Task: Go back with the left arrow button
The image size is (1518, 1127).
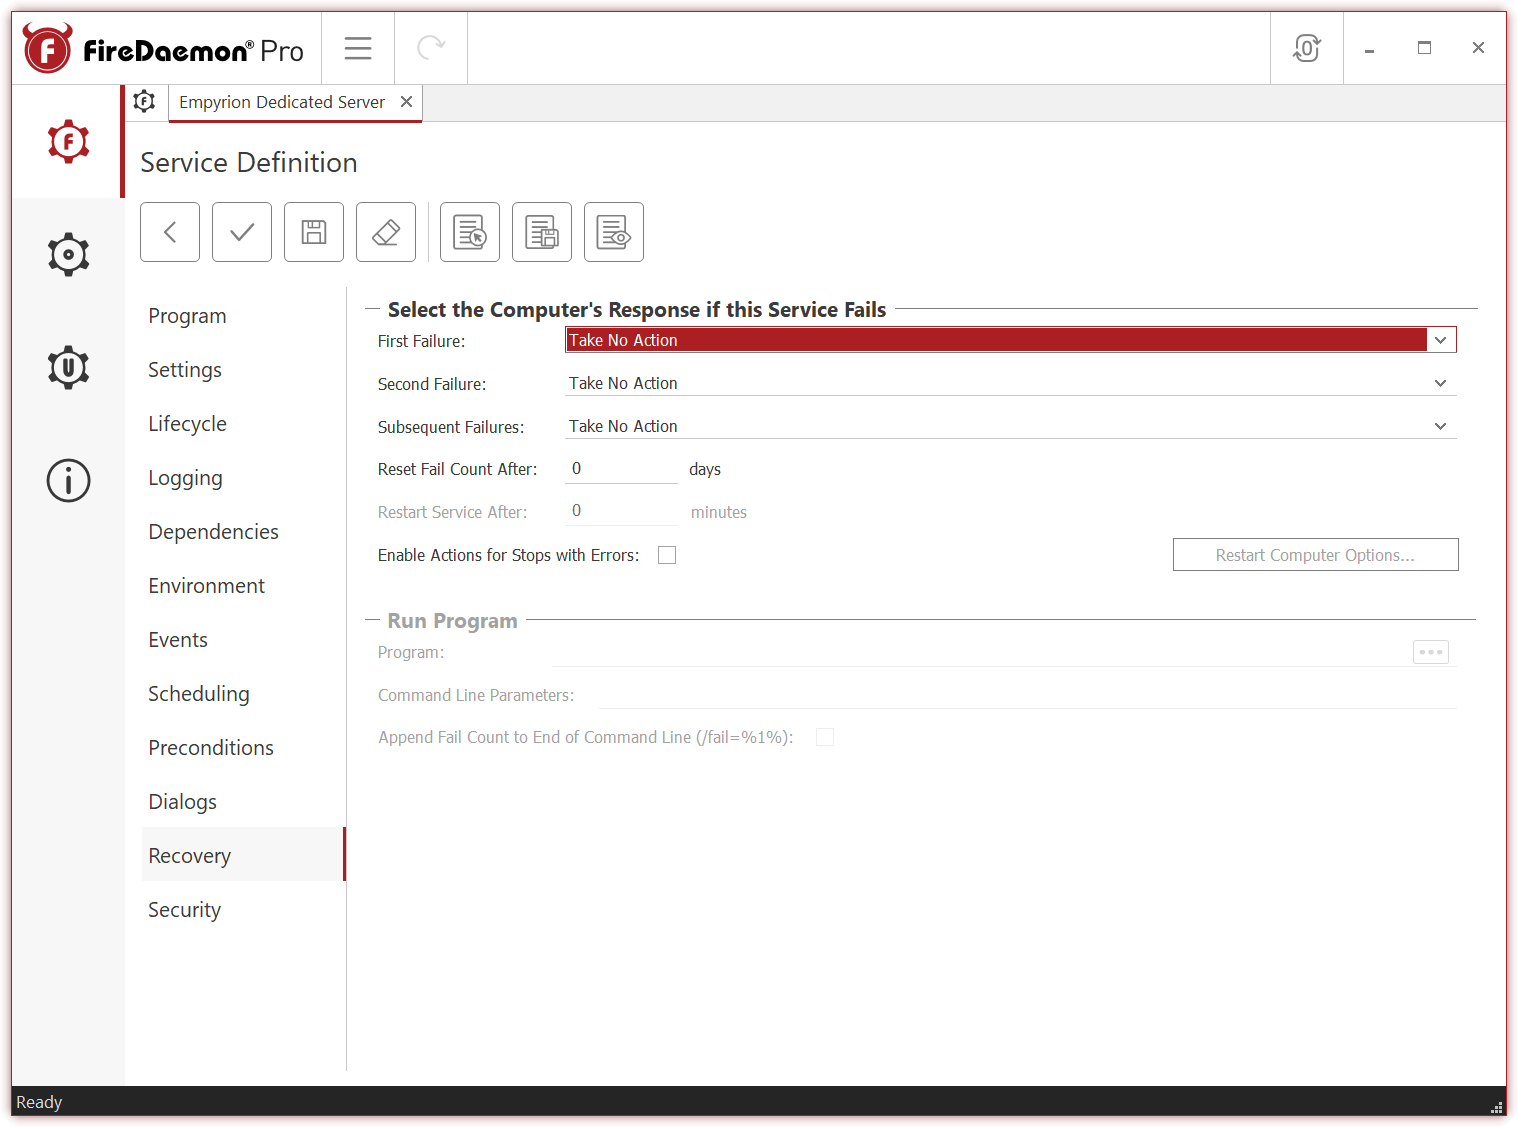Action: (x=170, y=232)
